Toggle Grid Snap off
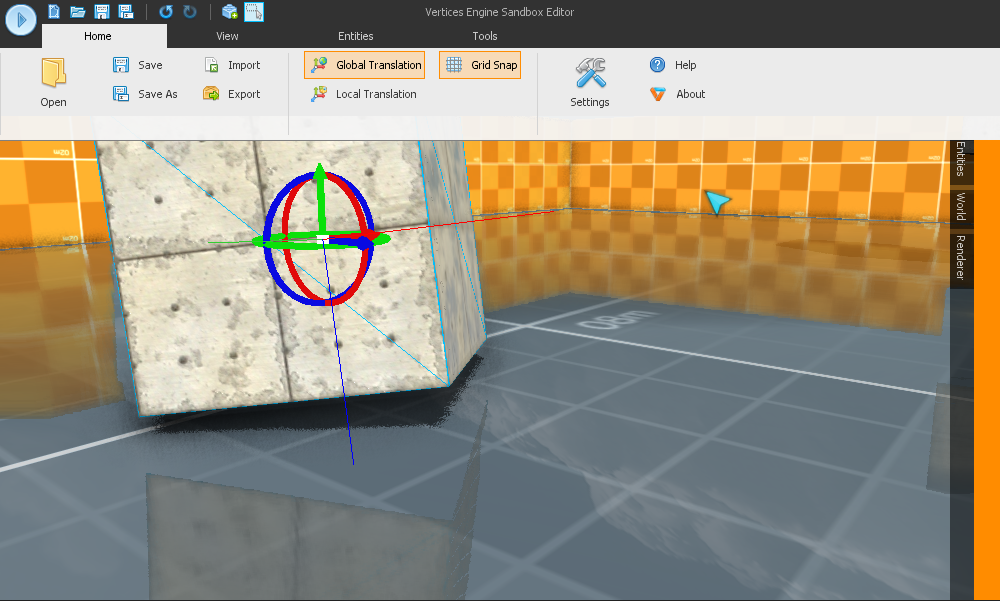This screenshot has width=1000, height=601. pos(480,65)
